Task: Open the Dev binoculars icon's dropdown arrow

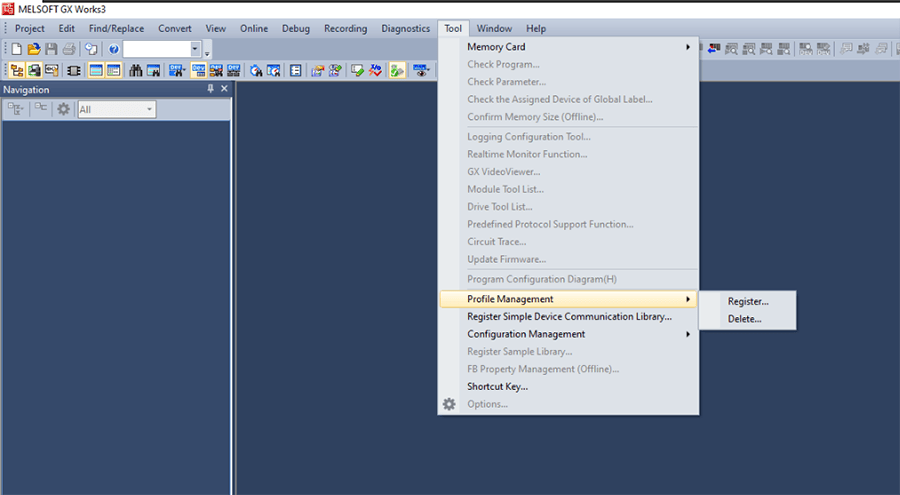Action: [184, 69]
